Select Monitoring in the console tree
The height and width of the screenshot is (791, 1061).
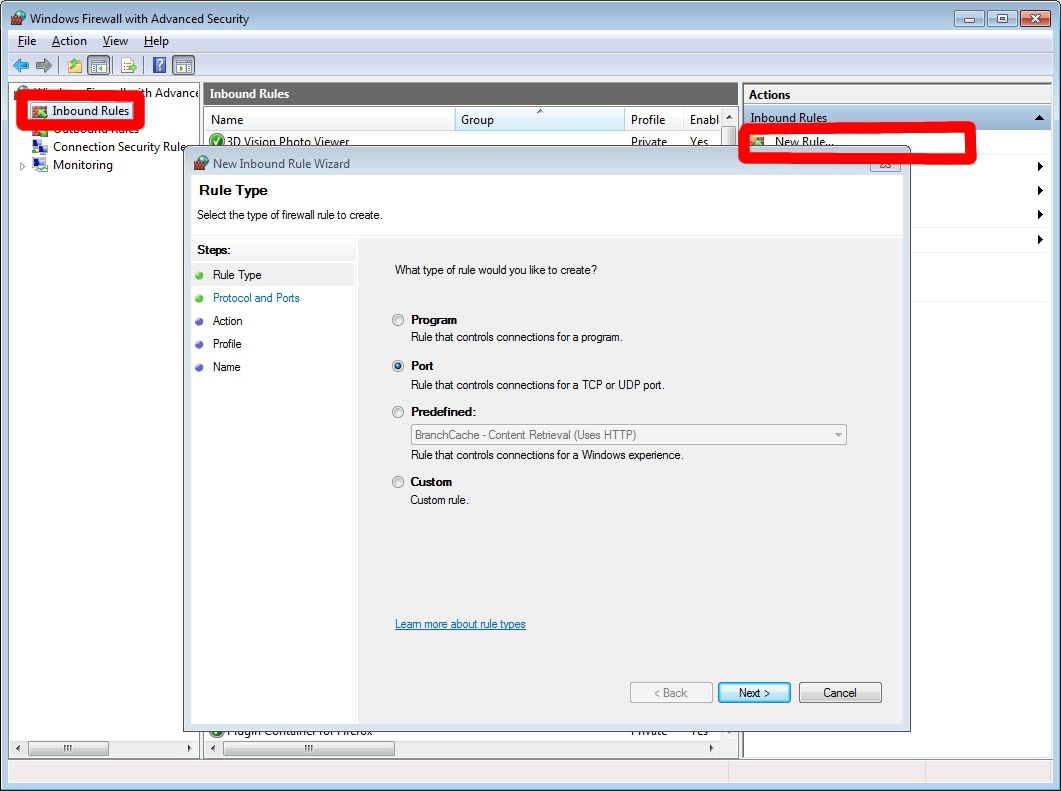click(83, 165)
